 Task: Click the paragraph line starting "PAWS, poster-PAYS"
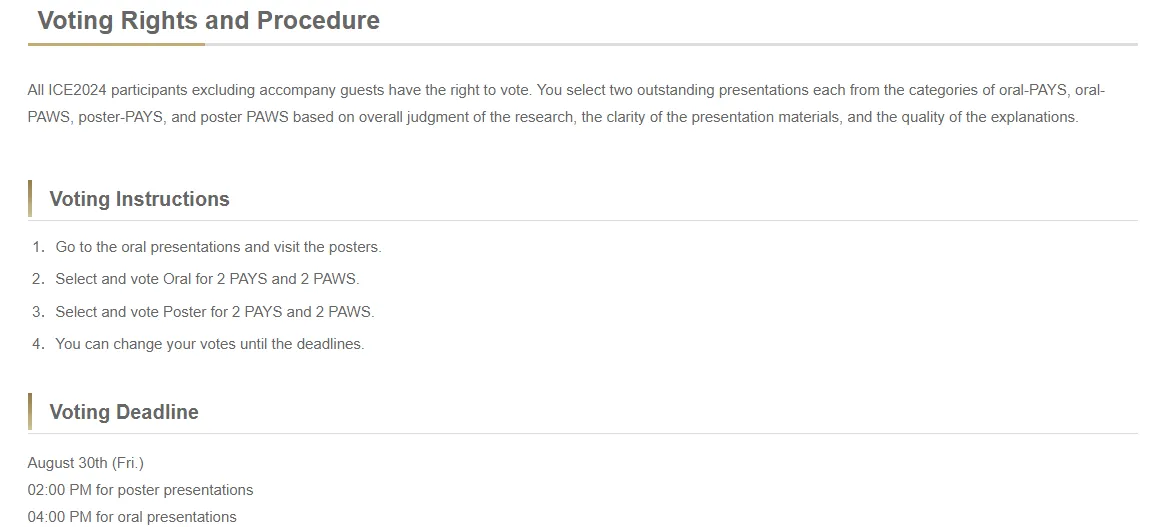point(553,117)
